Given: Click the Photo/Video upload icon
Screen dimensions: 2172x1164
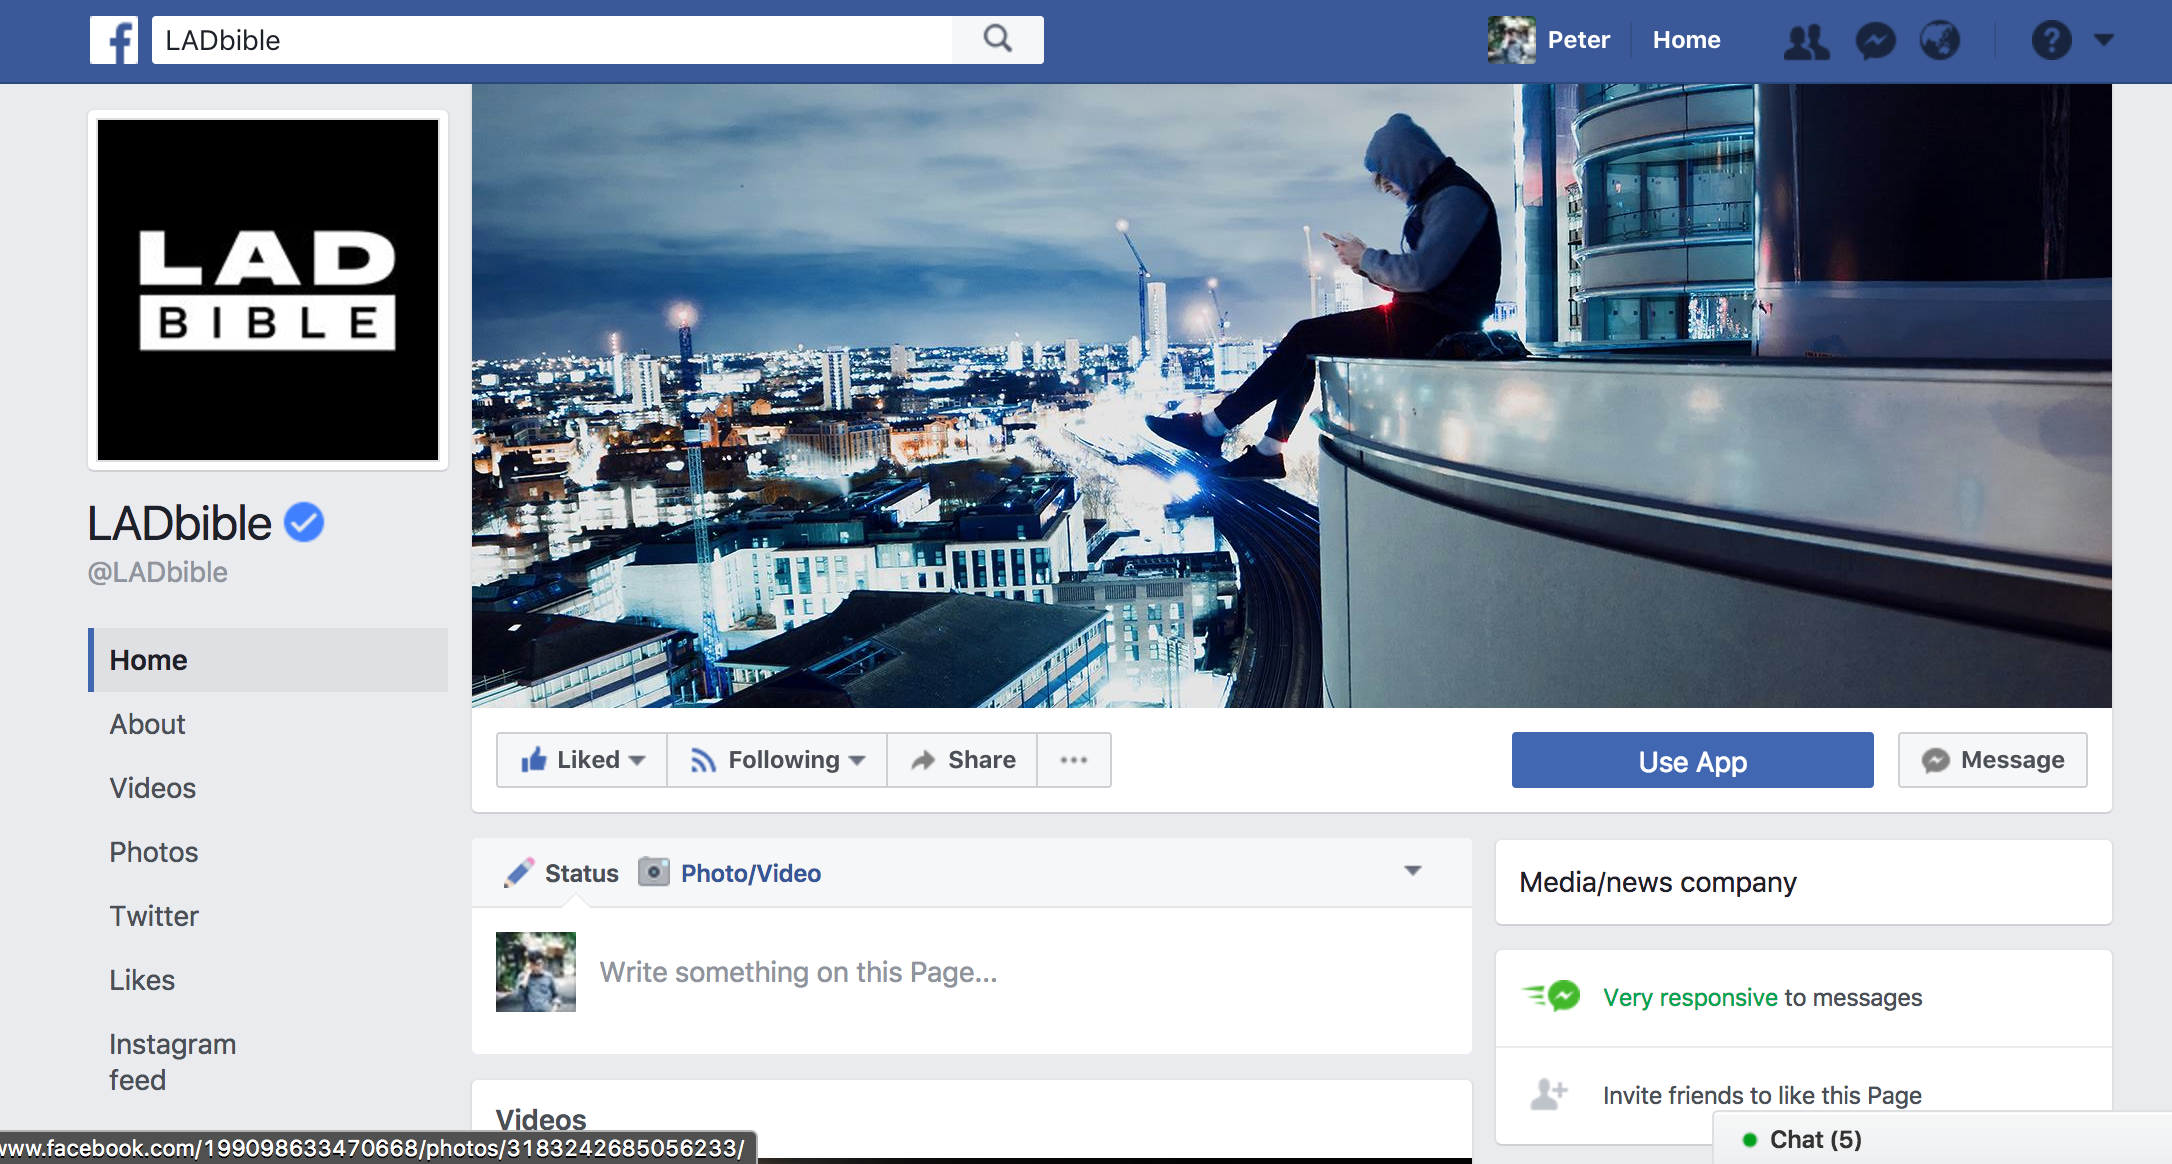Looking at the screenshot, I should point(655,874).
